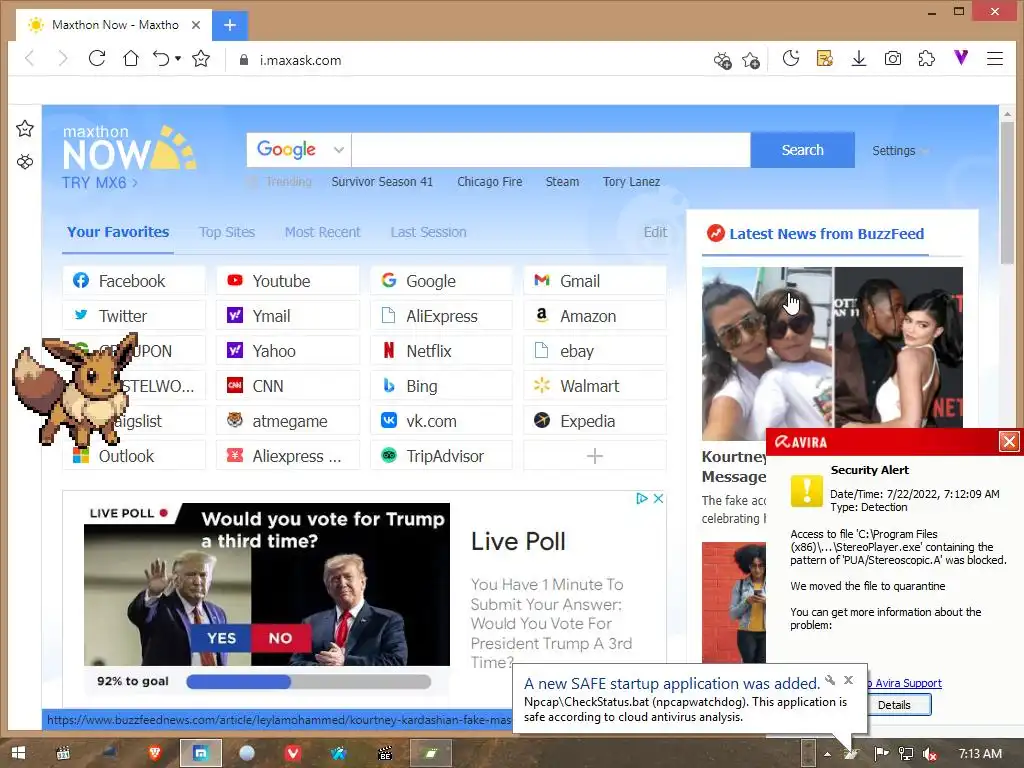
Task: Click the add to Maxnote icon
Action: 722,60
